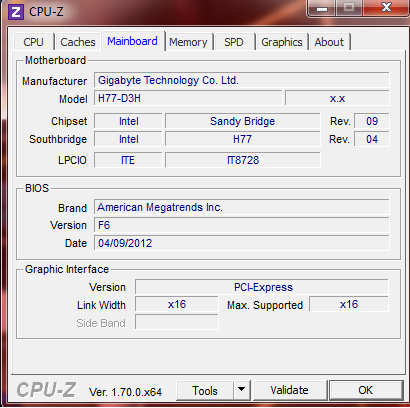
Task: Click the Max. Supported x16 value
Action: point(349,304)
